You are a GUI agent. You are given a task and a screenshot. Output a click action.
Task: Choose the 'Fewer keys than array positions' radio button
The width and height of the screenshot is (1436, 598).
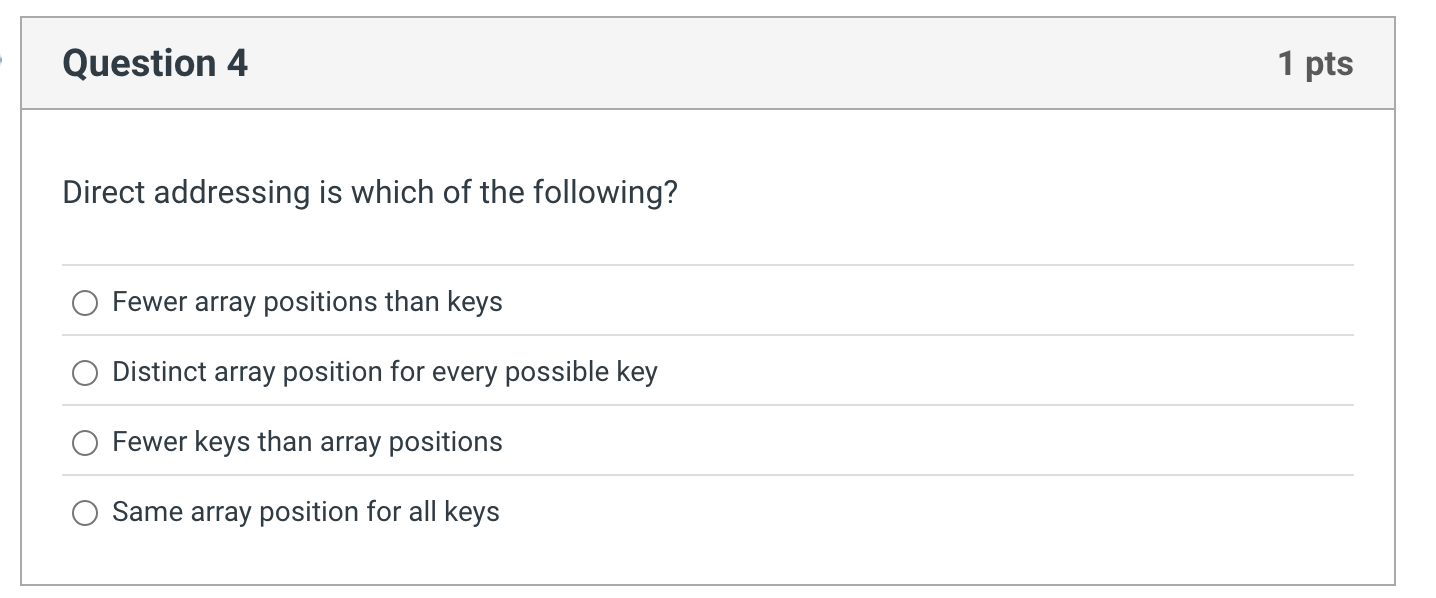(85, 442)
